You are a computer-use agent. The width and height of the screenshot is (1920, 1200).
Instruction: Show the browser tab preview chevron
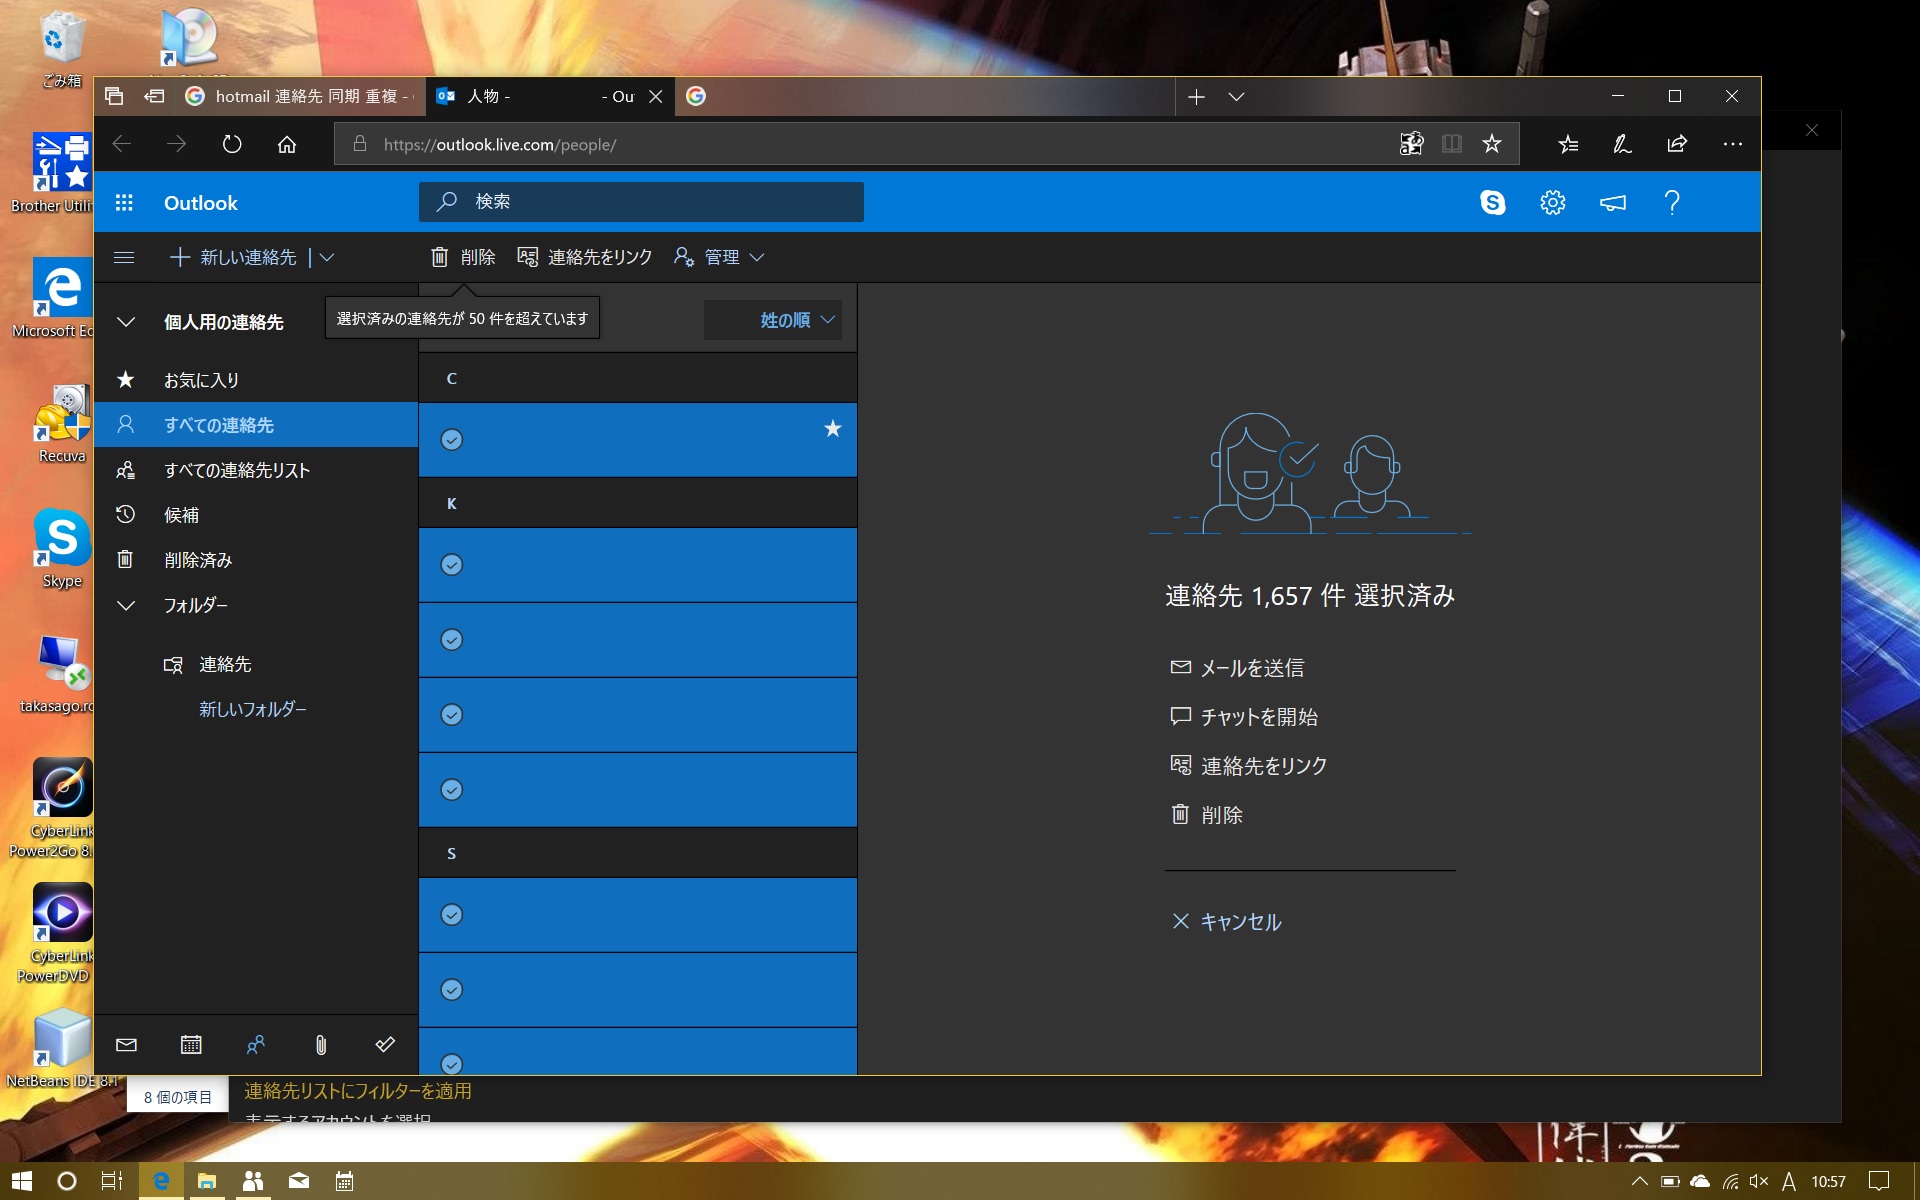pos(1236,96)
